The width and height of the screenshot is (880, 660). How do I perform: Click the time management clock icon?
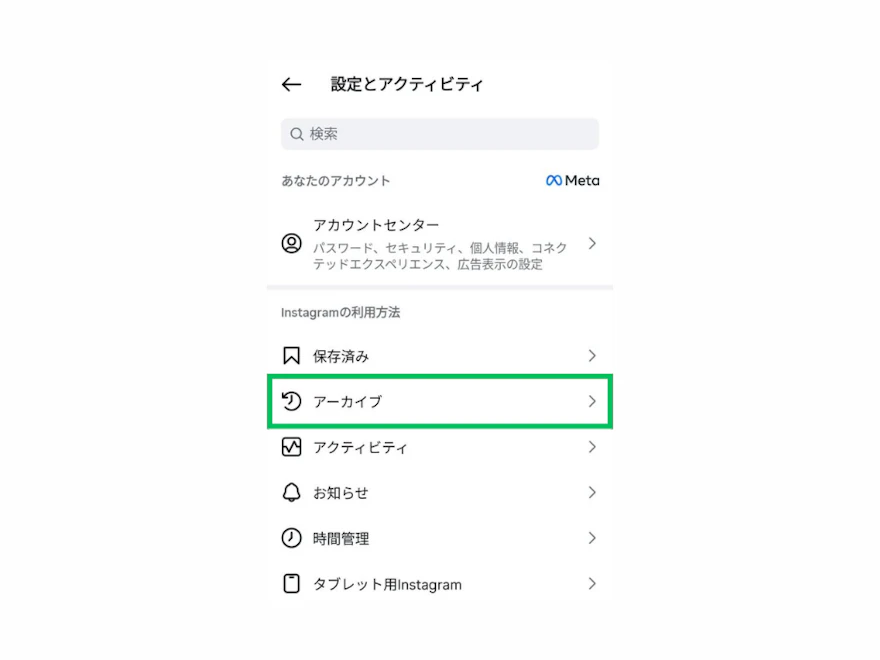click(x=291, y=538)
